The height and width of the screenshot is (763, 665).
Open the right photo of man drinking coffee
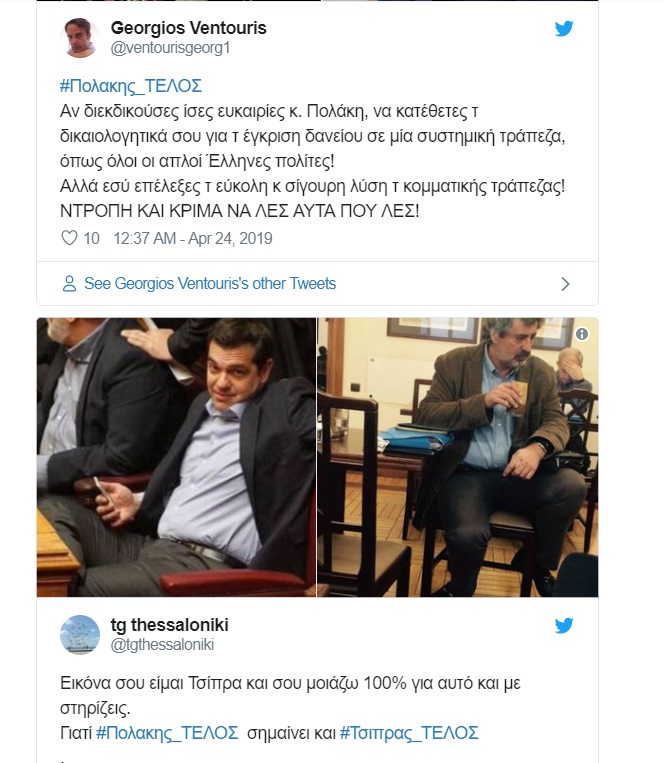tap(457, 457)
